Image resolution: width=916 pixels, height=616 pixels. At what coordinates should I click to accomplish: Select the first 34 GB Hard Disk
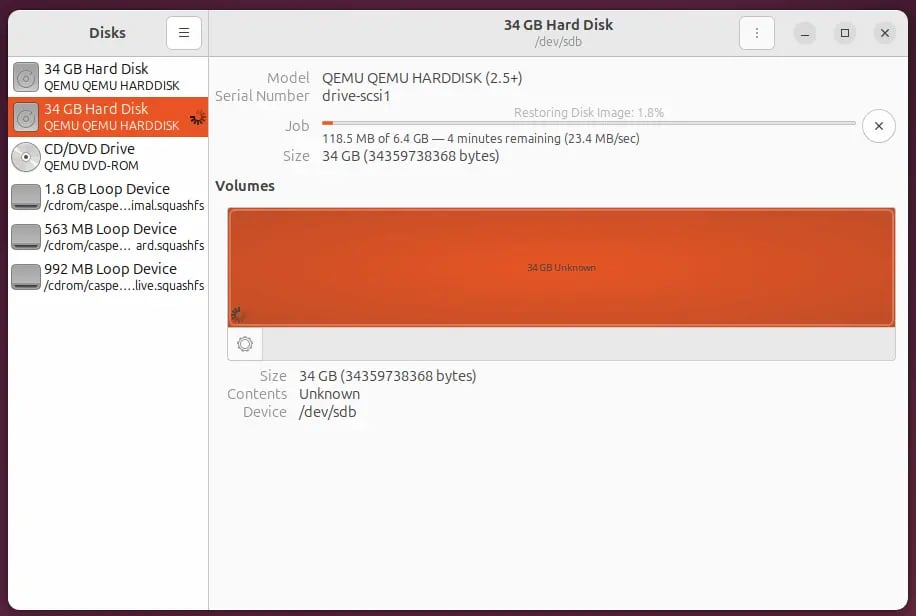click(108, 77)
